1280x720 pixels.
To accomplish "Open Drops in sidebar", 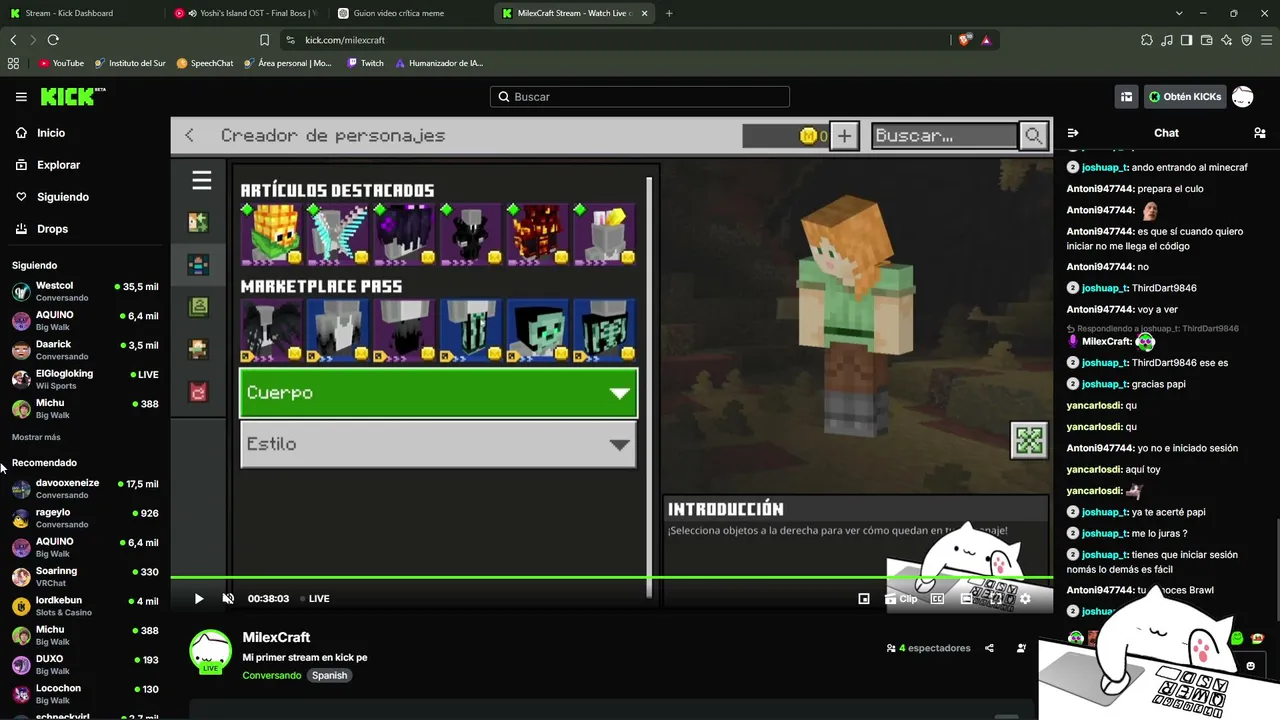I will click(x=52, y=229).
